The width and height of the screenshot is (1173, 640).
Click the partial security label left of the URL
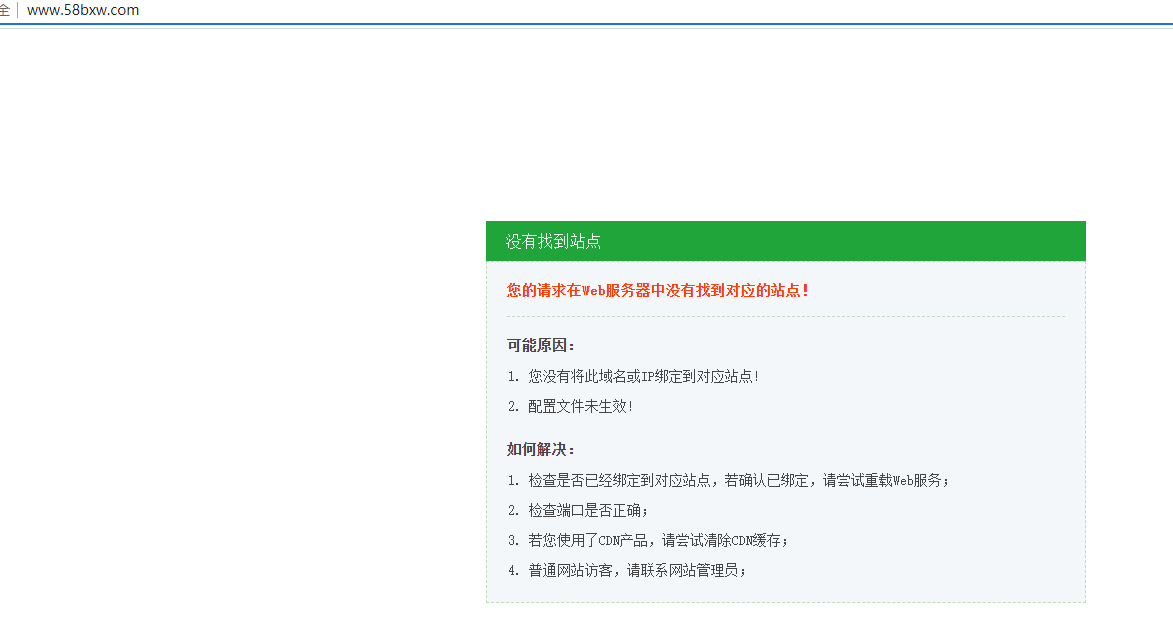[4, 10]
